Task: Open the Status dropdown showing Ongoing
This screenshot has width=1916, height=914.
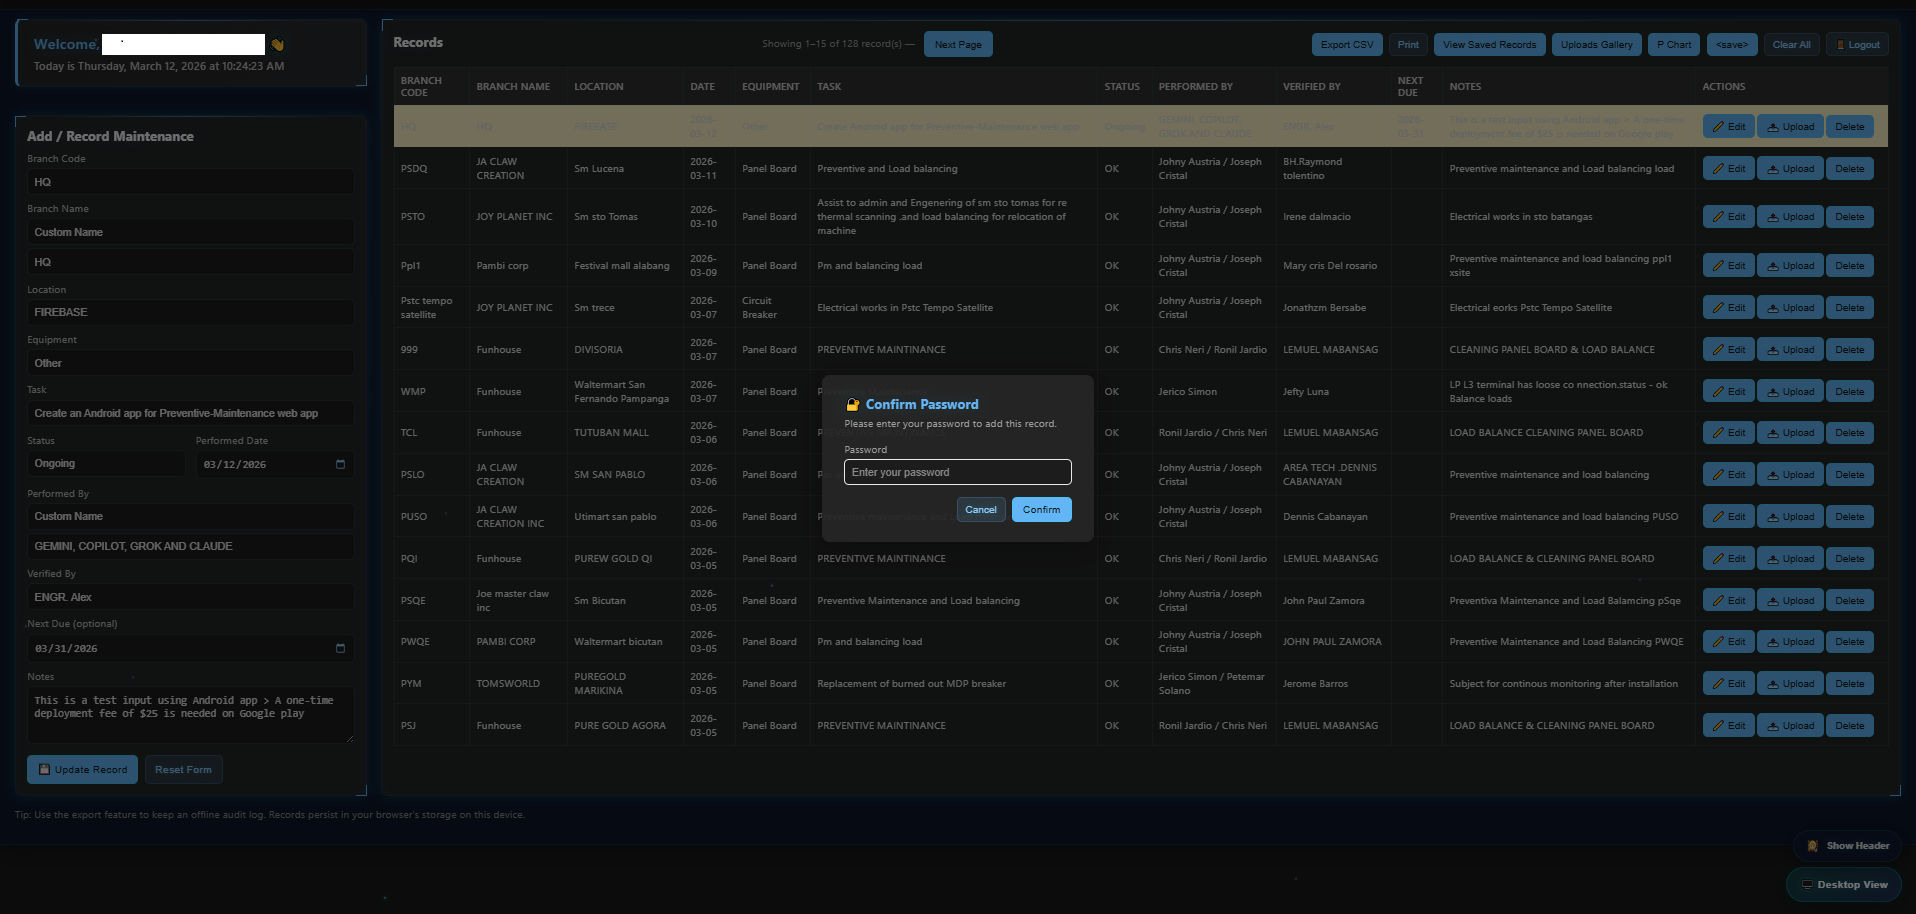Action: pos(106,464)
